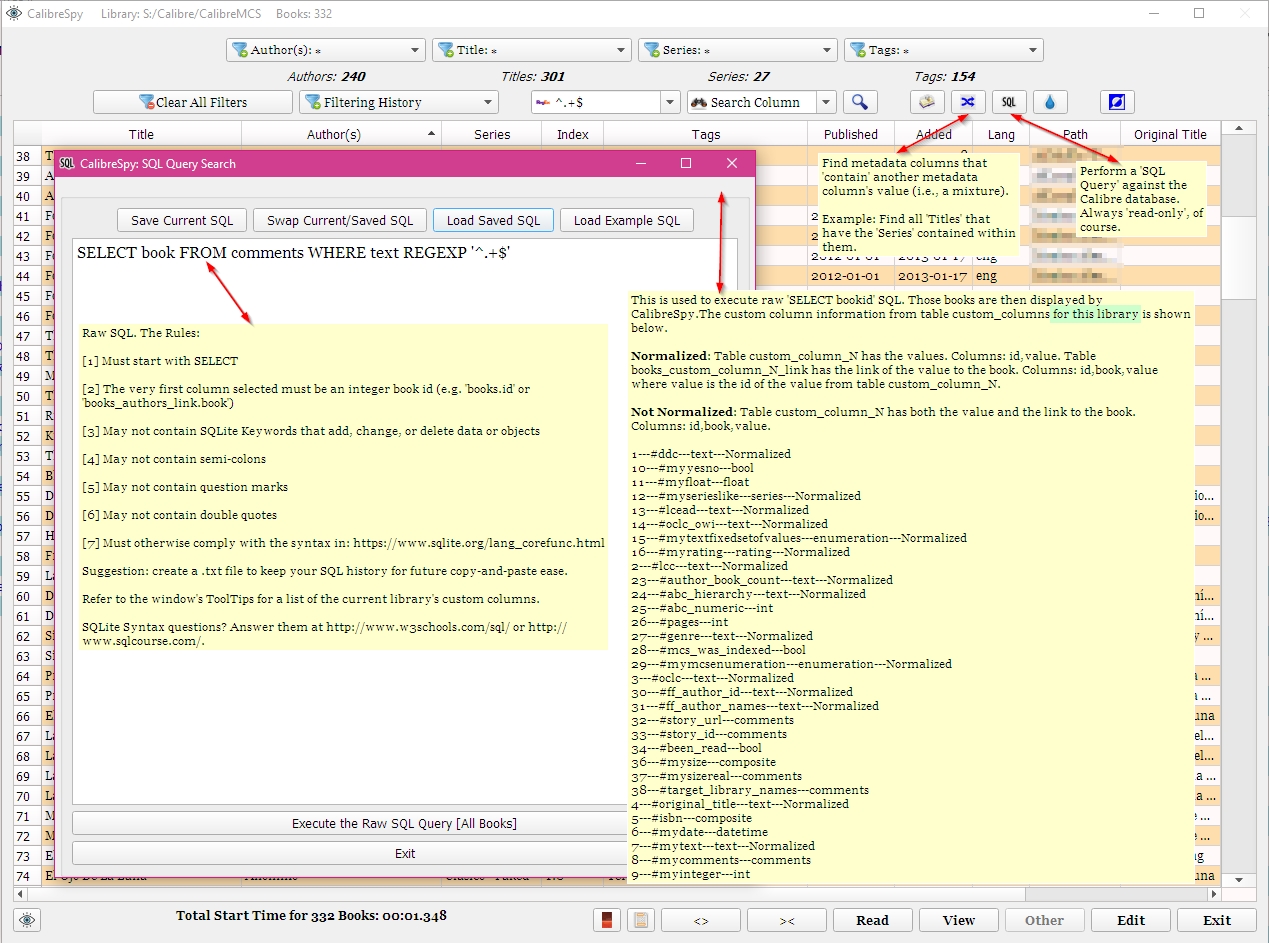Click the red book icon in bottom bar
The width and height of the screenshot is (1269, 943).
[607, 920]
